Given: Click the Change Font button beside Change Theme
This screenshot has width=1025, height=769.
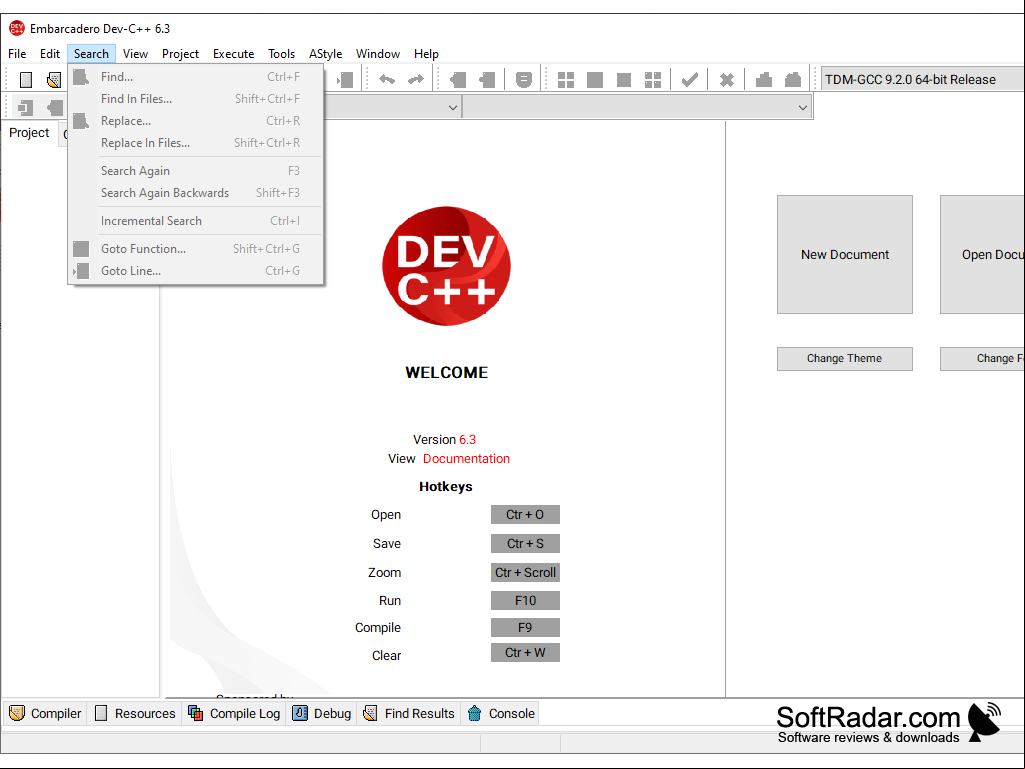Looking at the screenshot, I should pos(983,358).
